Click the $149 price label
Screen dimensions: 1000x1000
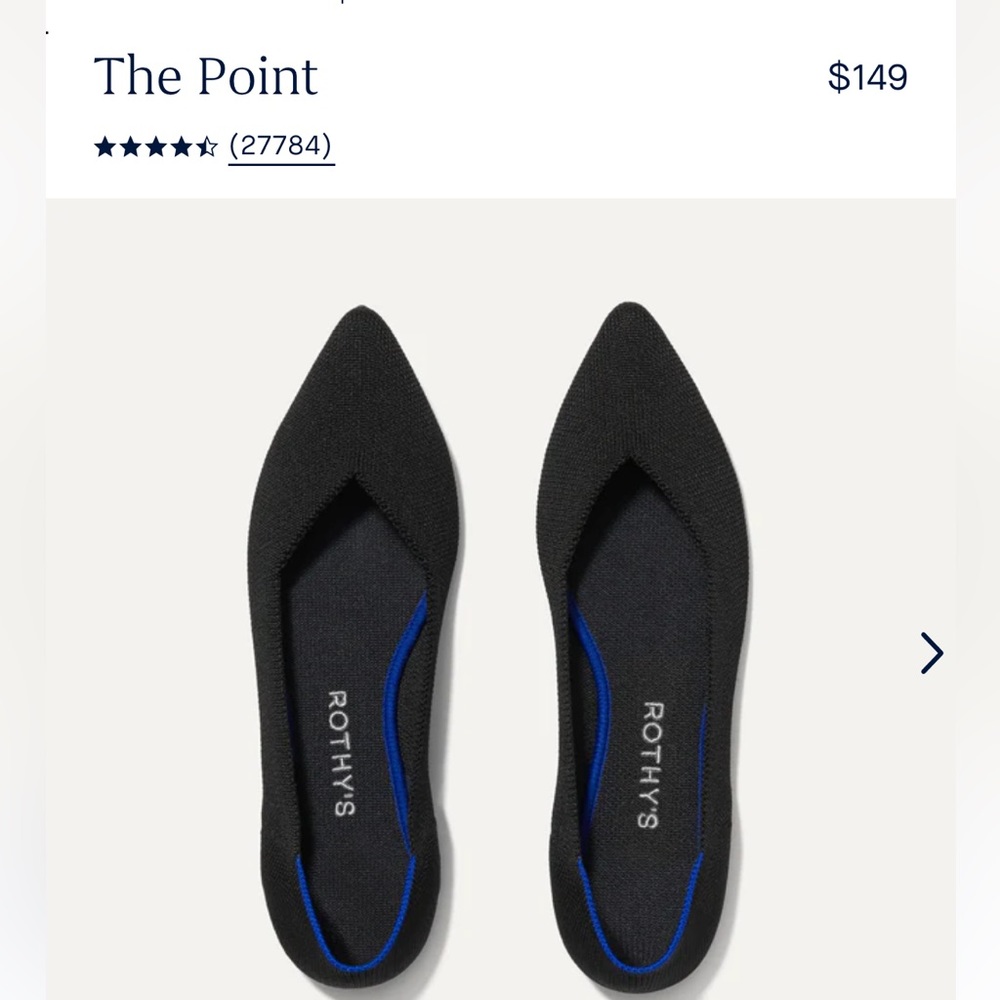(867, 76)
